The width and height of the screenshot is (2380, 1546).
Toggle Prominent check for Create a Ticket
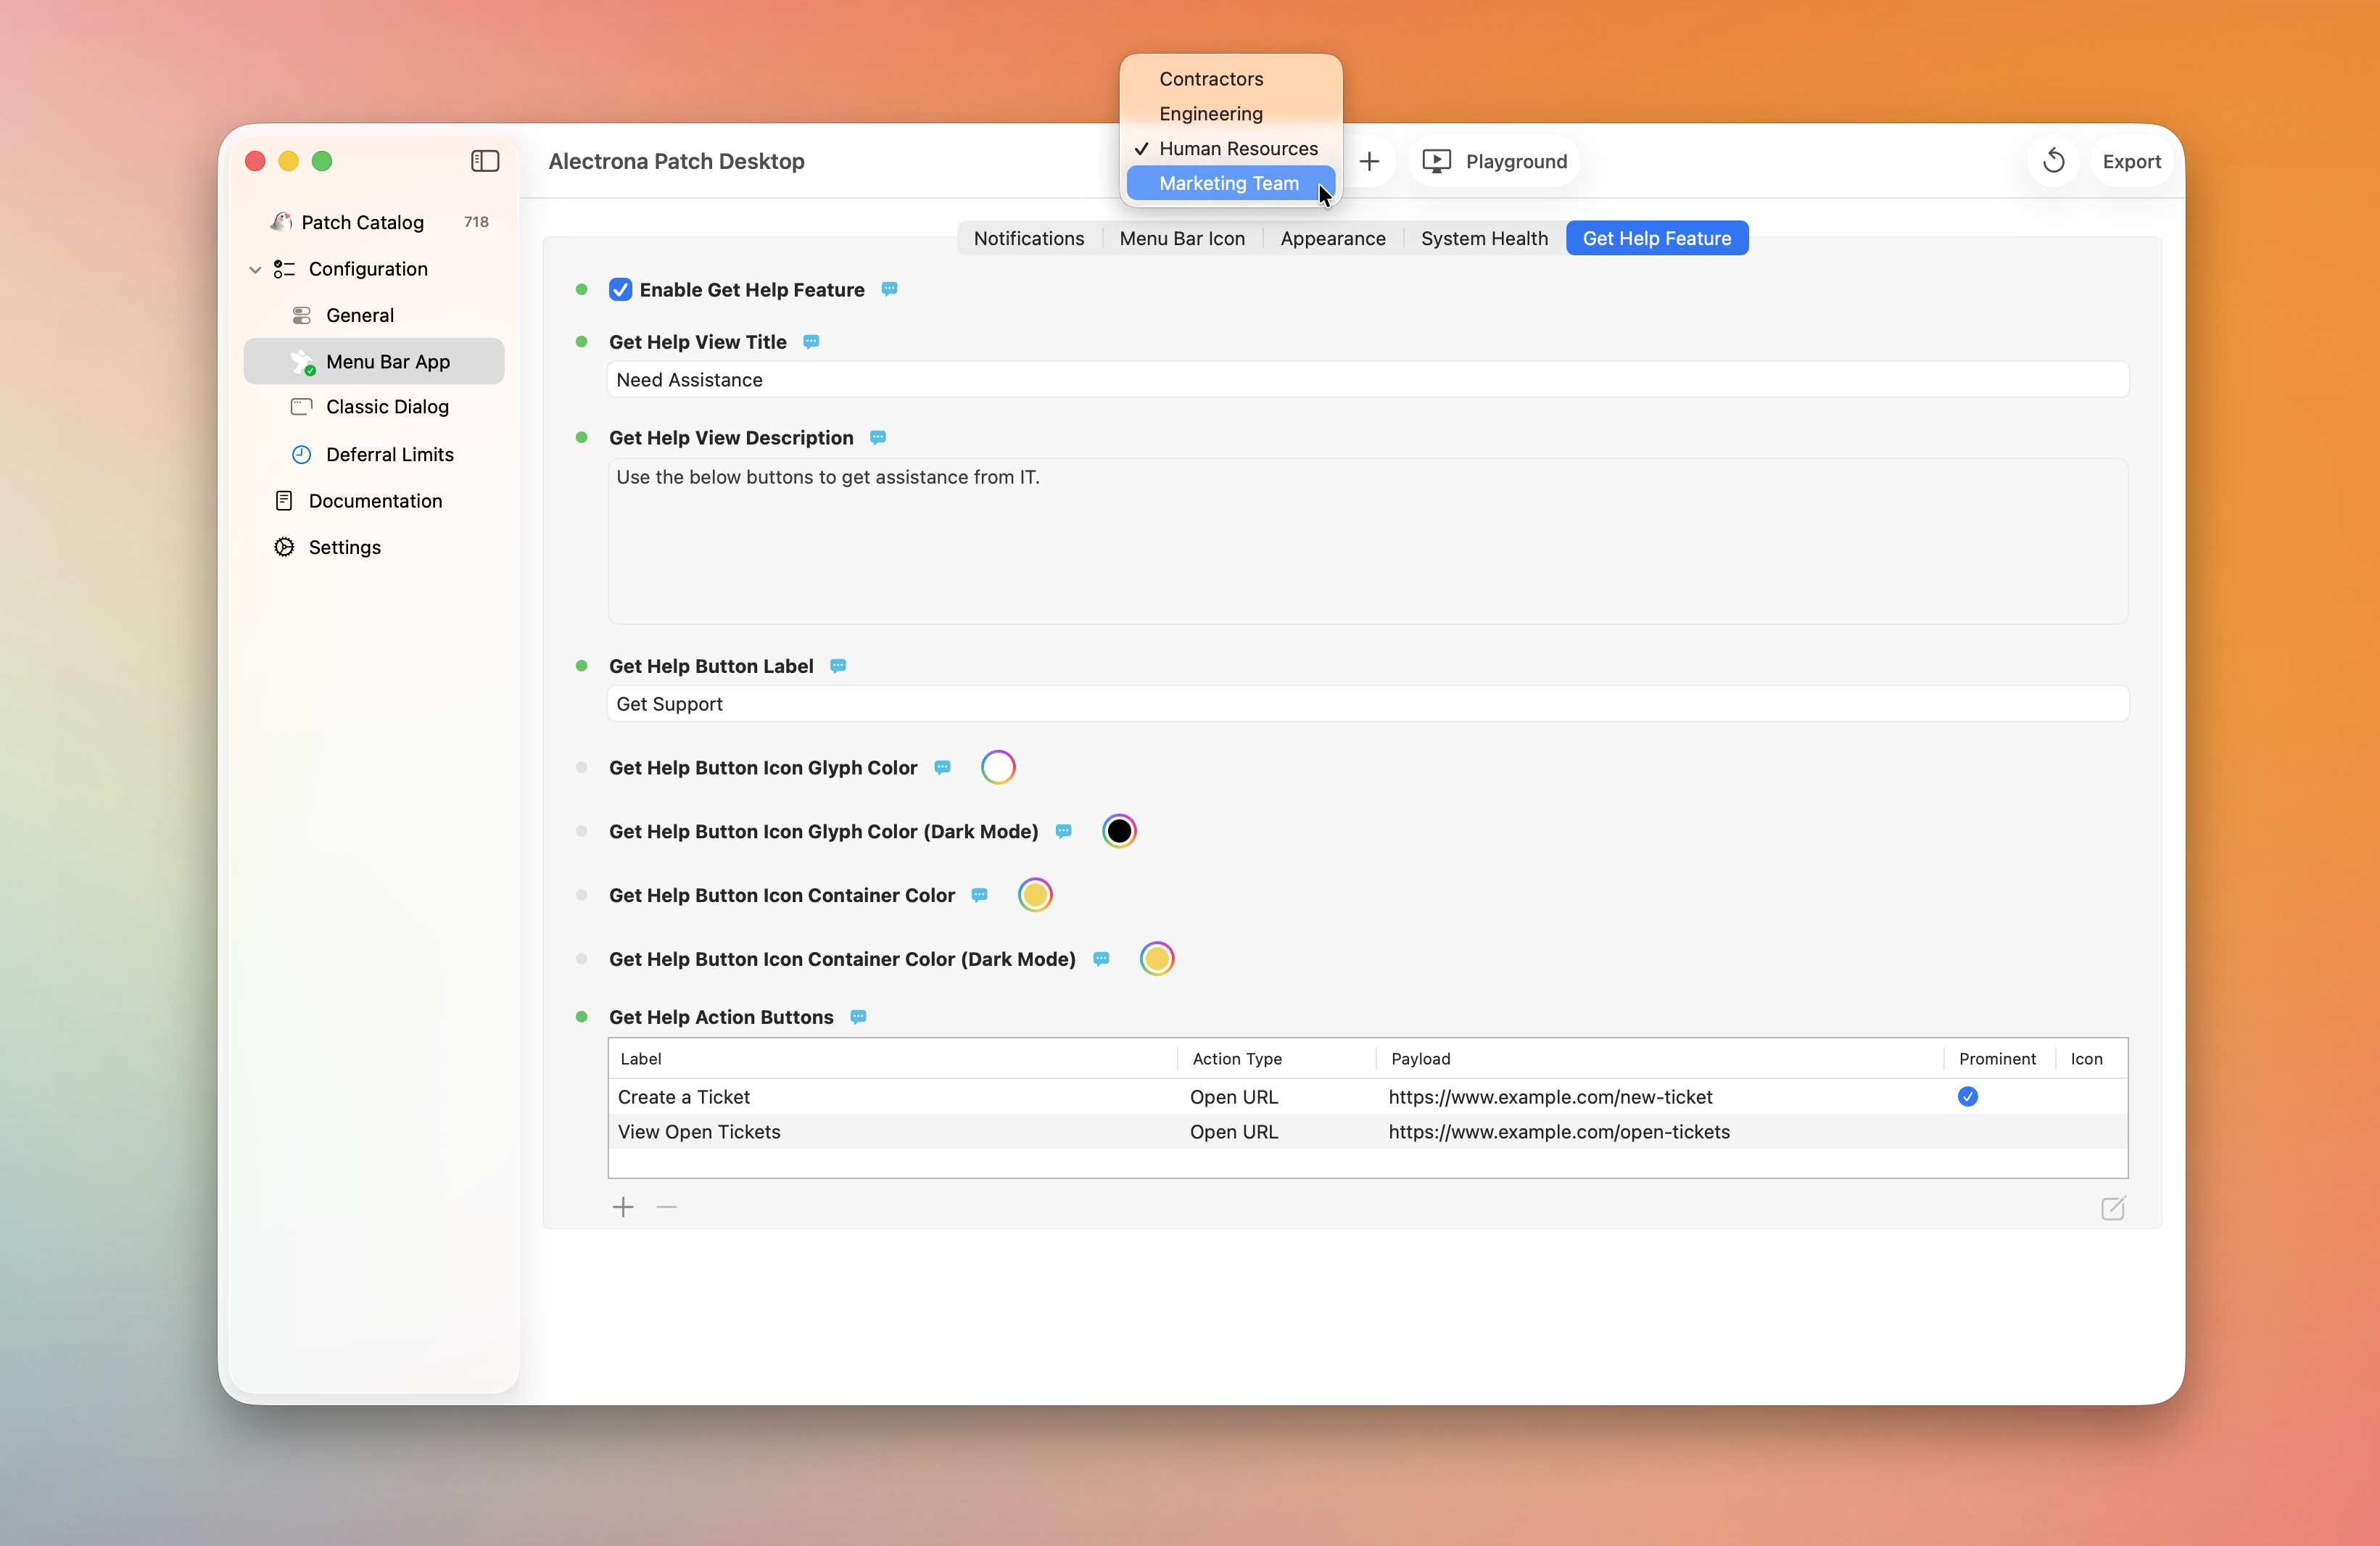[1967, 1097]
